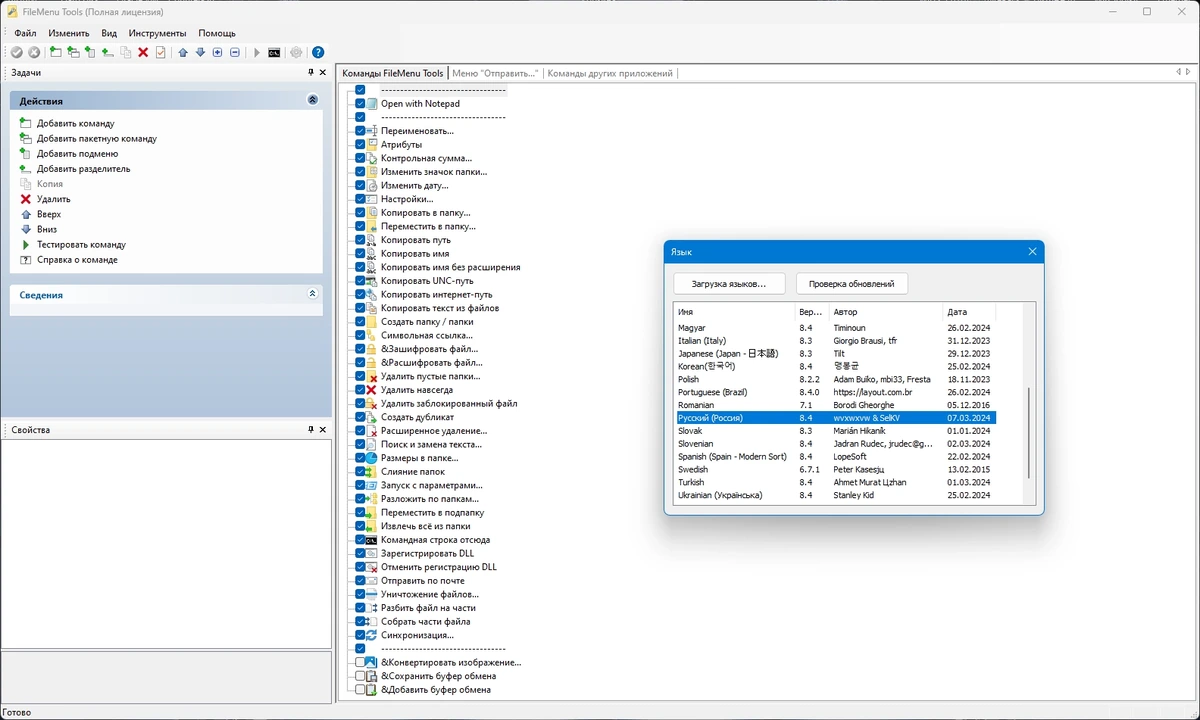Click the Удалить навсегда red X icon
The height and width of the screenshot is (720, 1200).
[372, 390]
